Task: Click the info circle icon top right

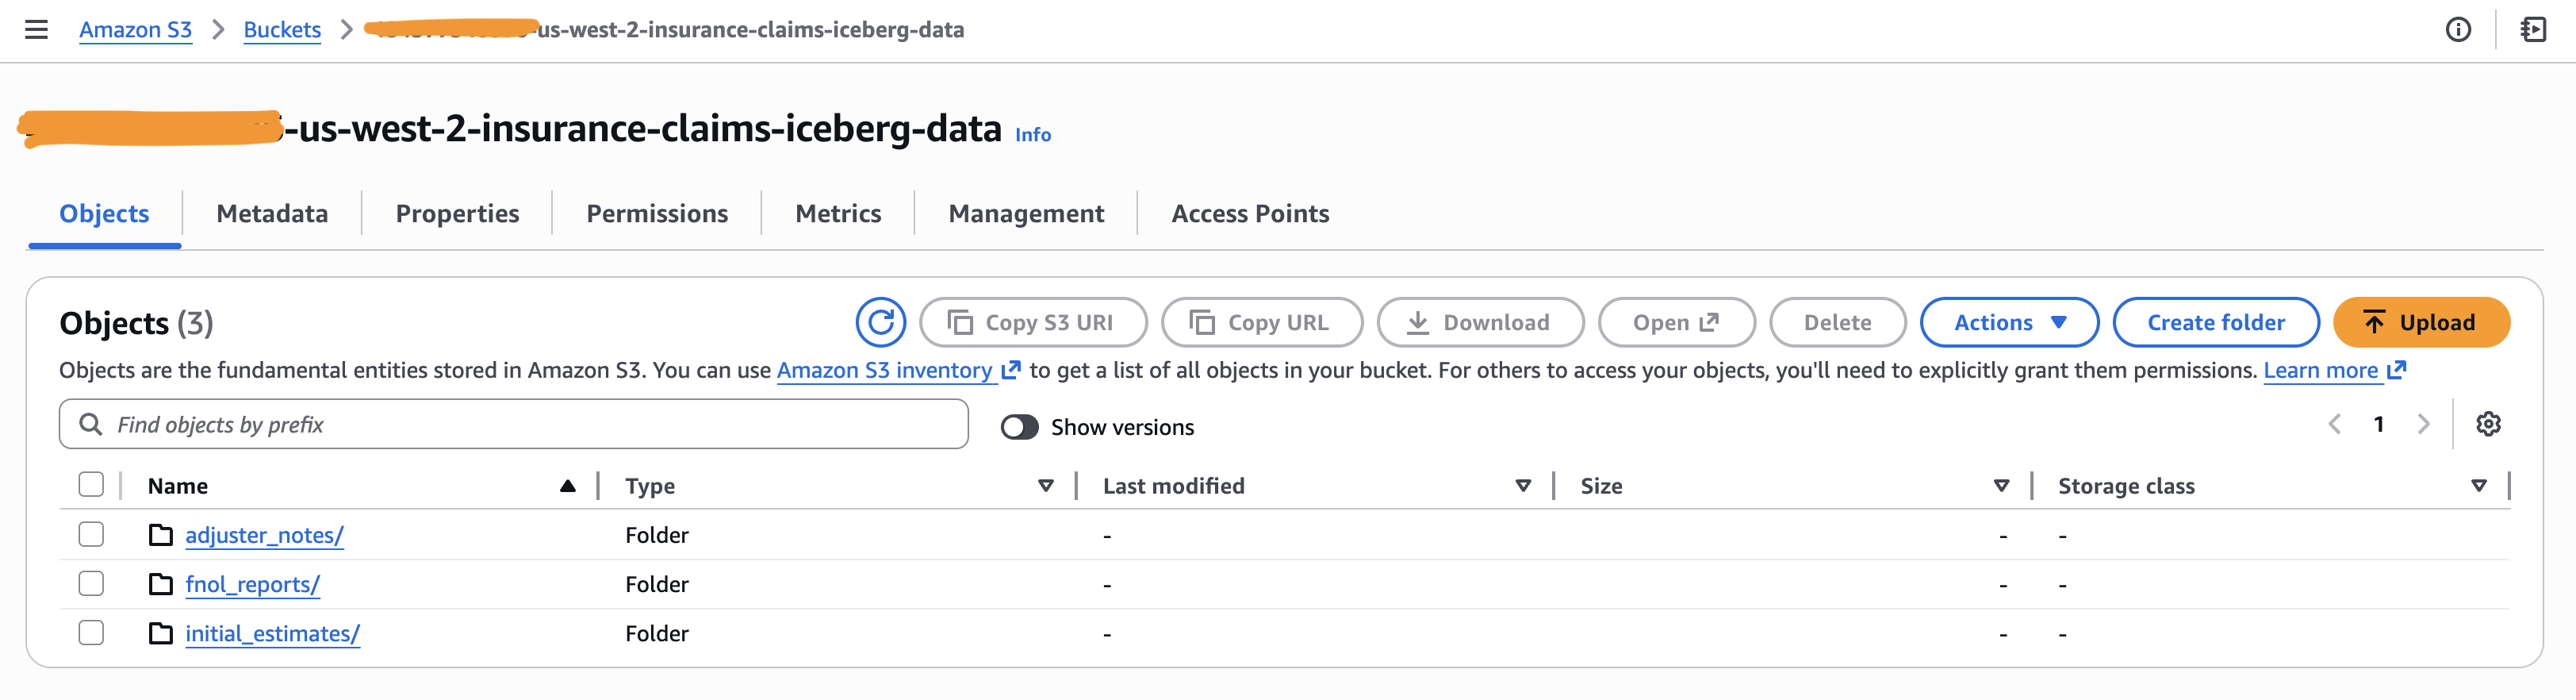Action: 2458,30
